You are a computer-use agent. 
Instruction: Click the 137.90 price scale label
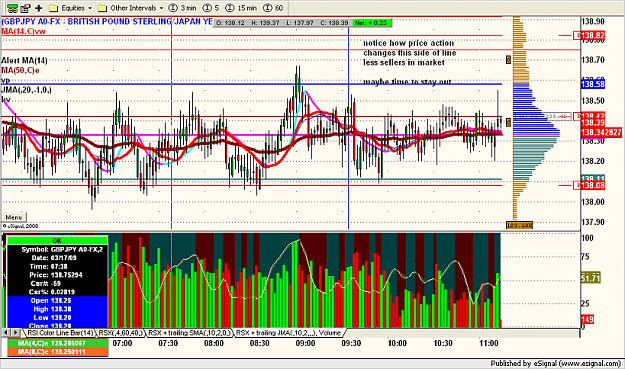(593, 222)
